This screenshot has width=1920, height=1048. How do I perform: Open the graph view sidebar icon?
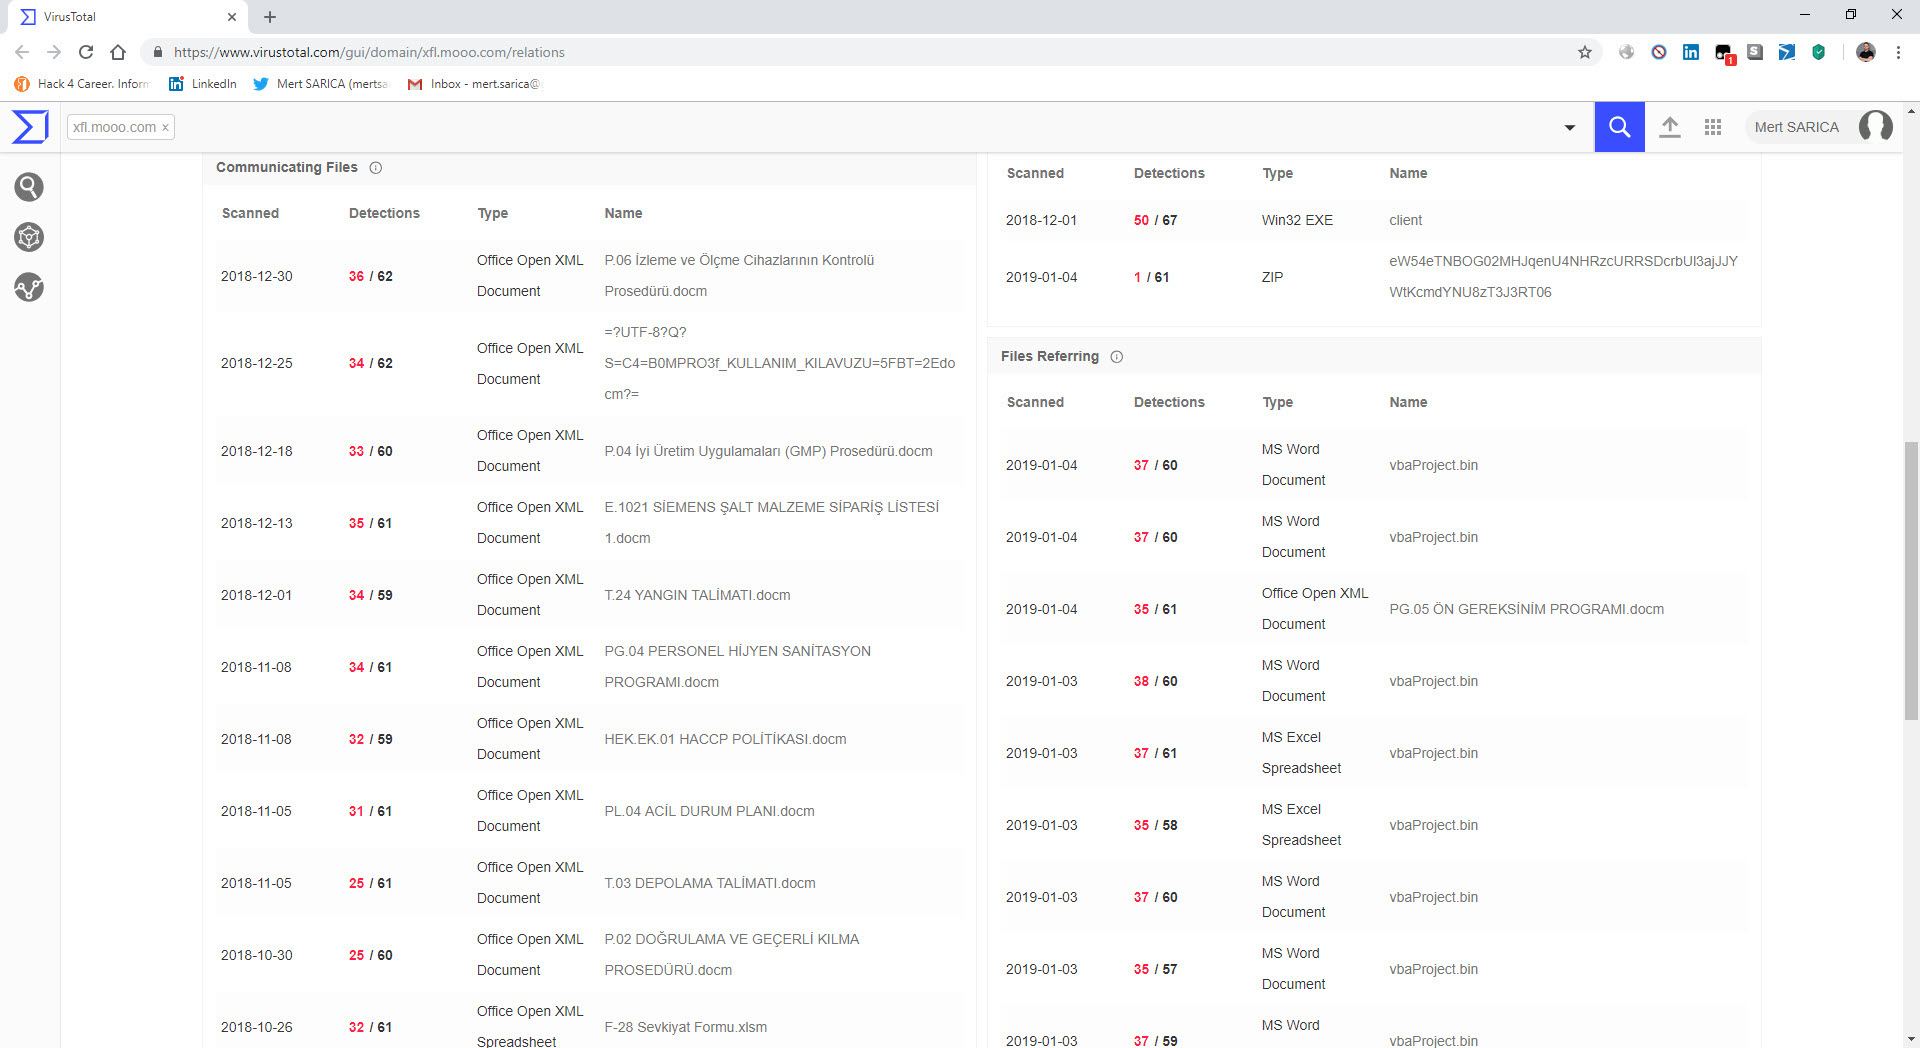coord(29,238)
